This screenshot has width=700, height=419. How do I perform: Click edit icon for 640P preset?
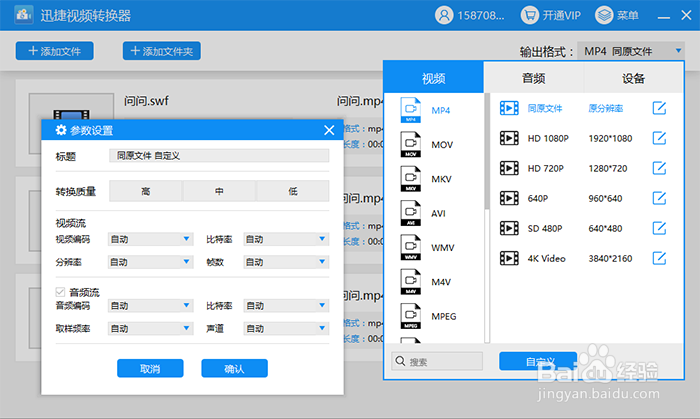659,198
